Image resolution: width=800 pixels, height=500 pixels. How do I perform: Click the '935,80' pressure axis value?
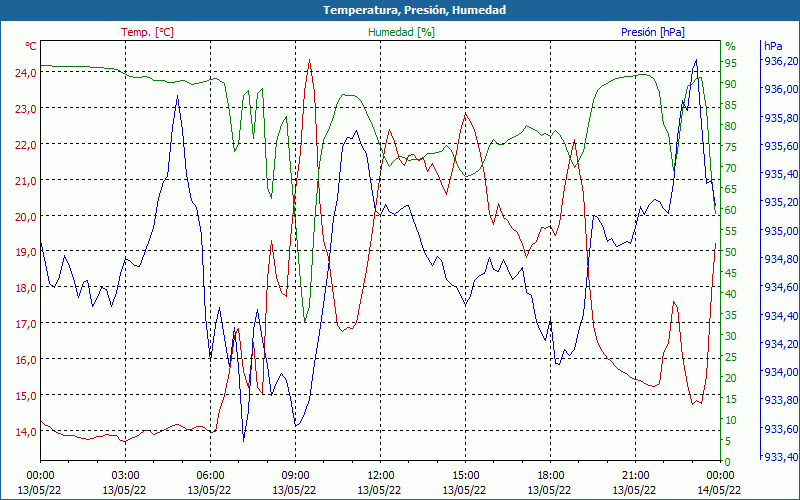coord(779,118)
